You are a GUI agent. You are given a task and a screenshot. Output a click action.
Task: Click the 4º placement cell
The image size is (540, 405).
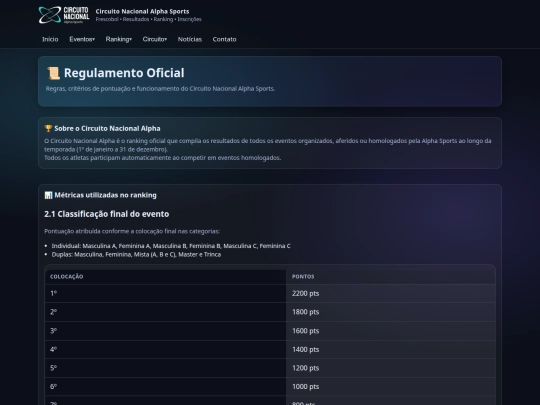[x=165, y=350]
